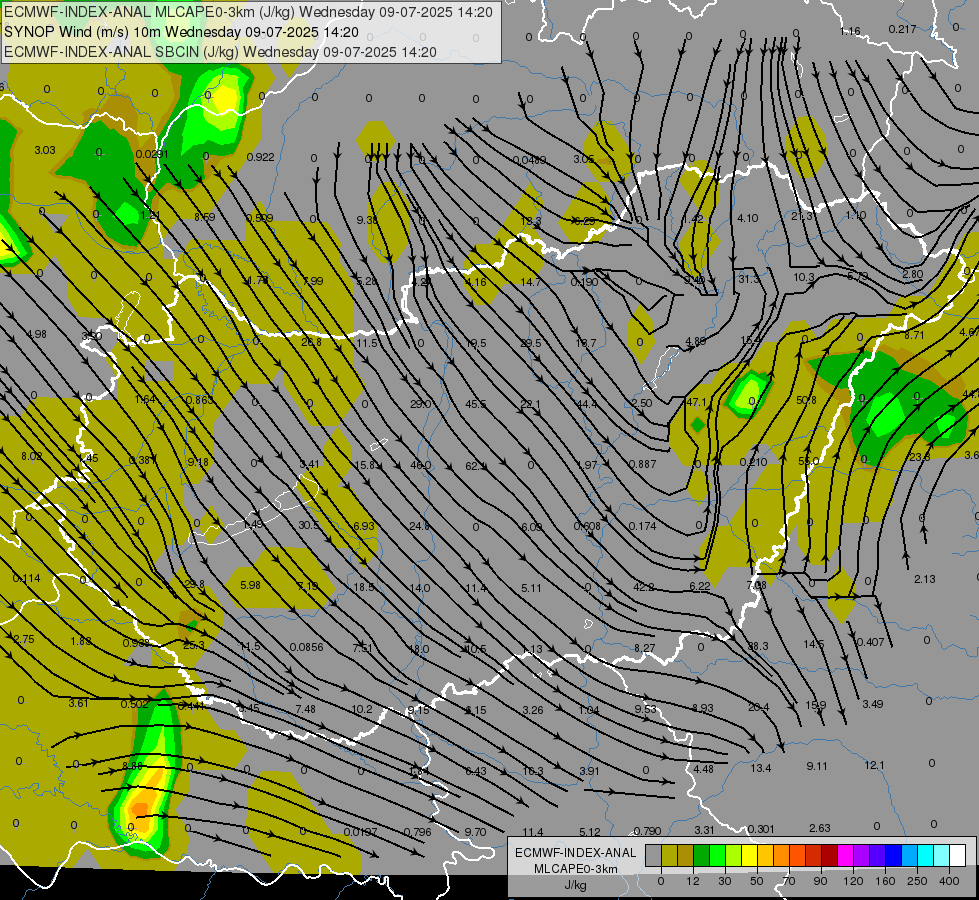Click the legend scale value 400

949,881
